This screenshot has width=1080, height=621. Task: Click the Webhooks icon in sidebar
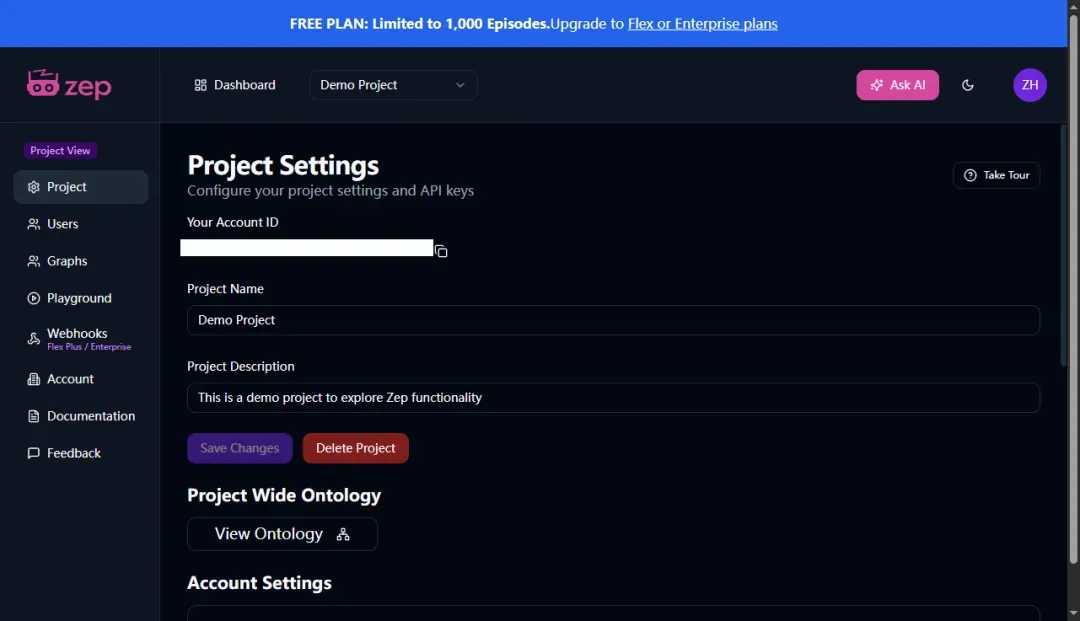pyautogui.click(x=34, y=339)
